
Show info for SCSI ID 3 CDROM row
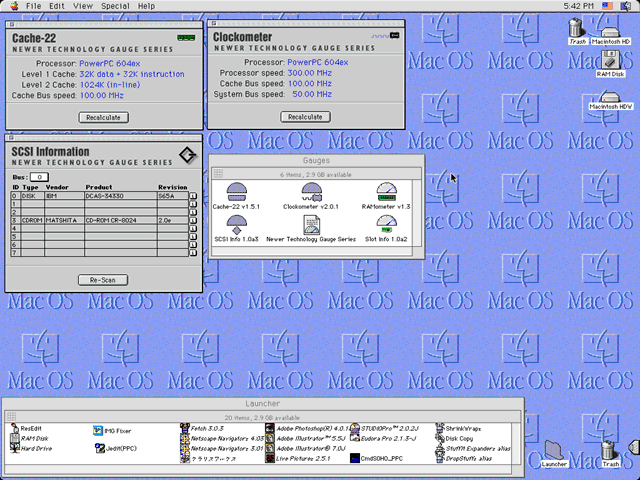point(193,220)
